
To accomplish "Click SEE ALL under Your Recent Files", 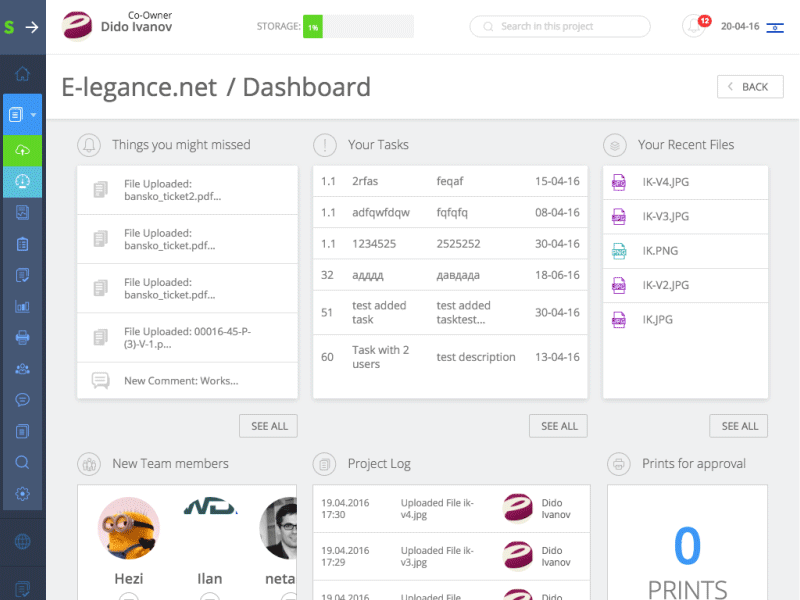I will point(738,425).
